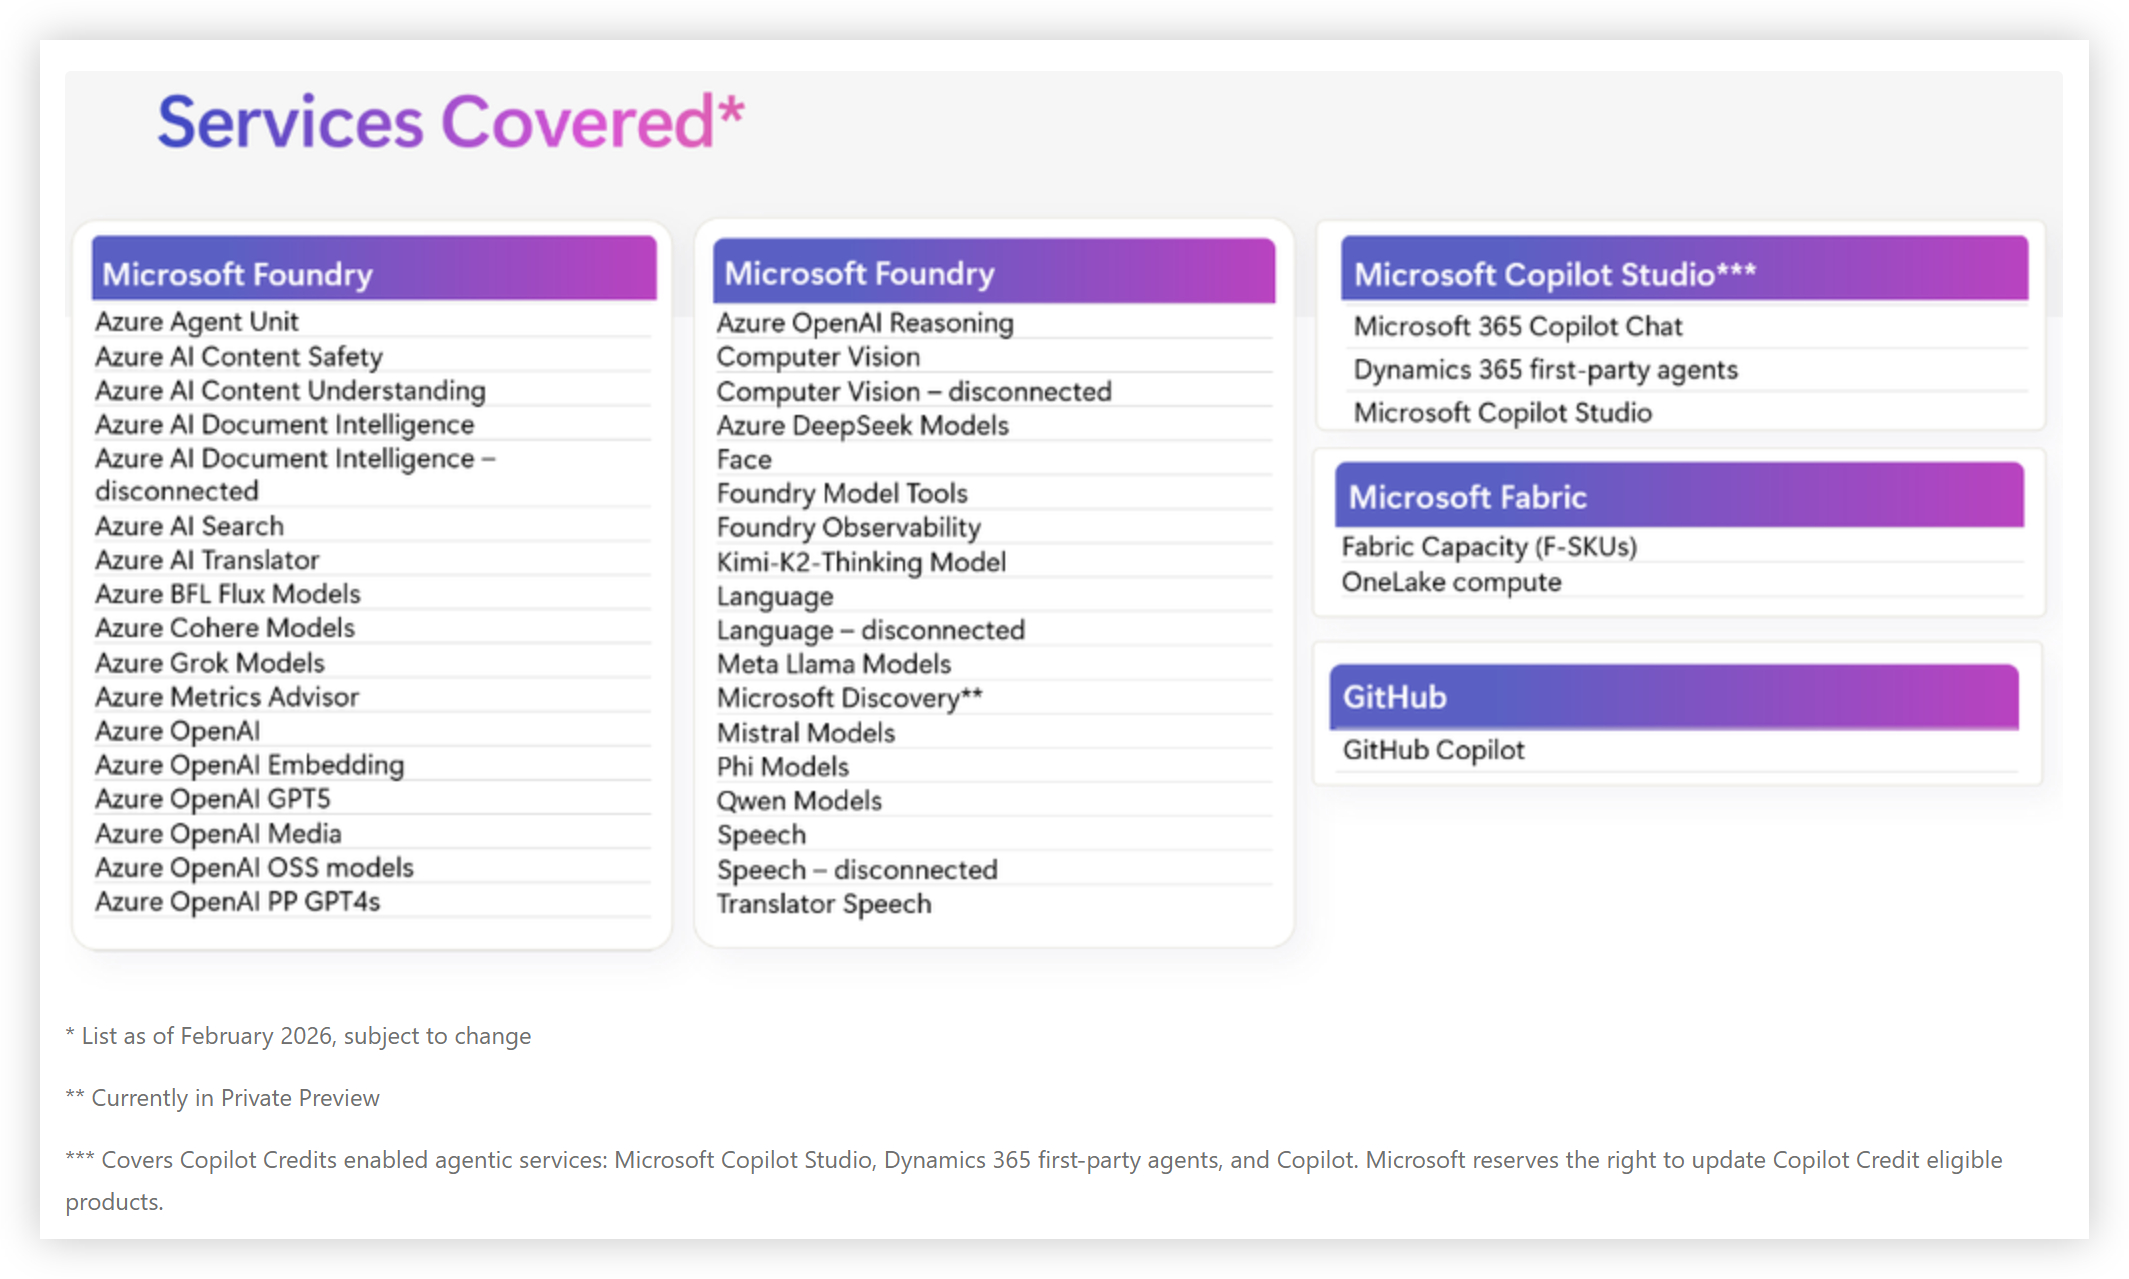
Task: Select the Azure Agent Unit entry
Action: tap(197, 321)
